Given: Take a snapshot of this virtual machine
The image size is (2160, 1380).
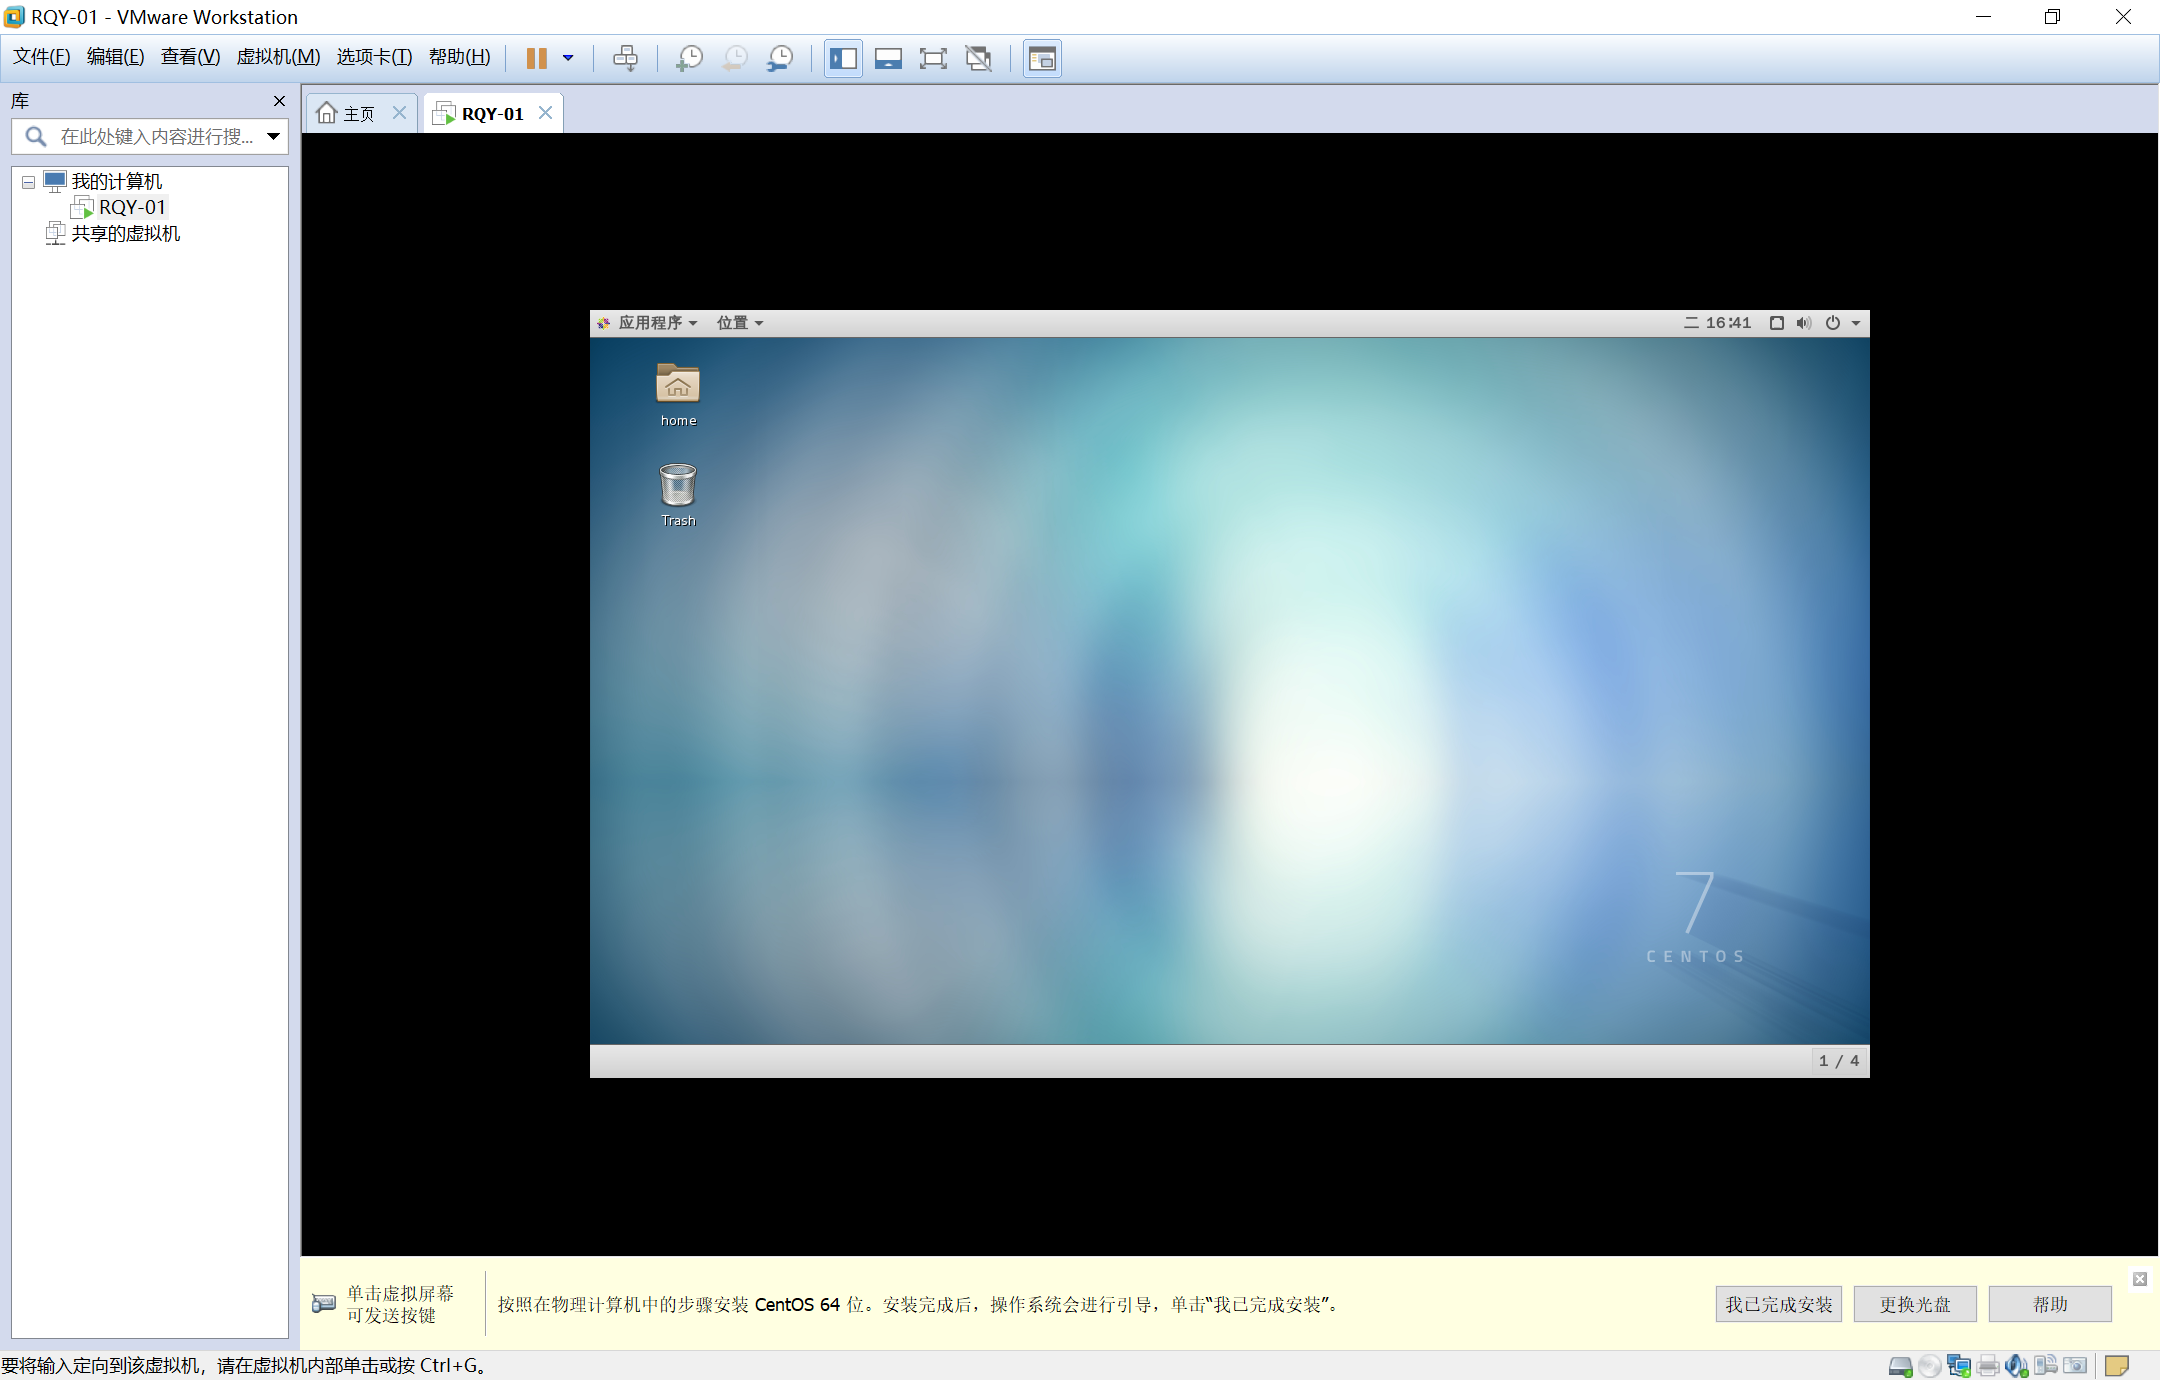Looking at the screenshot, I should (689, 58).
